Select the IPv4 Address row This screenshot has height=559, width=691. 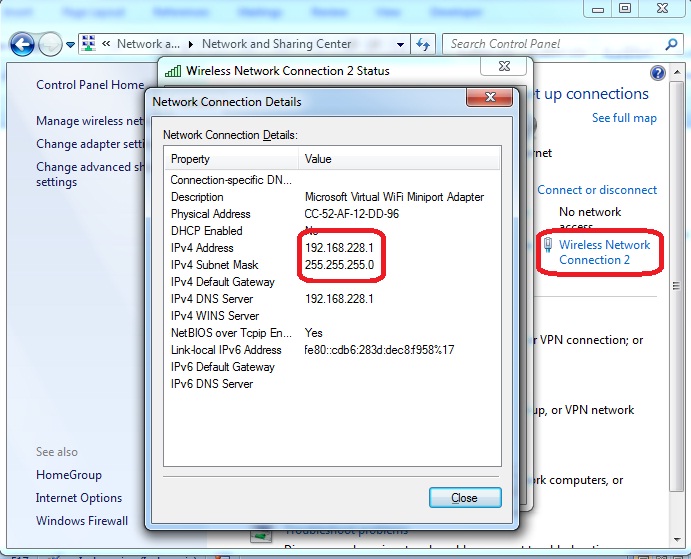click(332, 248)
